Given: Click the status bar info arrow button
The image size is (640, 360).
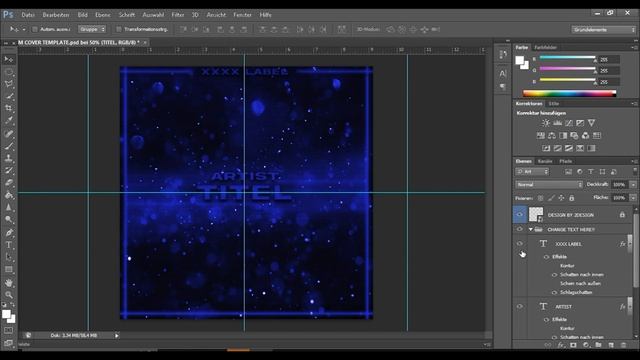Looking at the screenshot, I should pyautogui.click(x=116, y=336).
